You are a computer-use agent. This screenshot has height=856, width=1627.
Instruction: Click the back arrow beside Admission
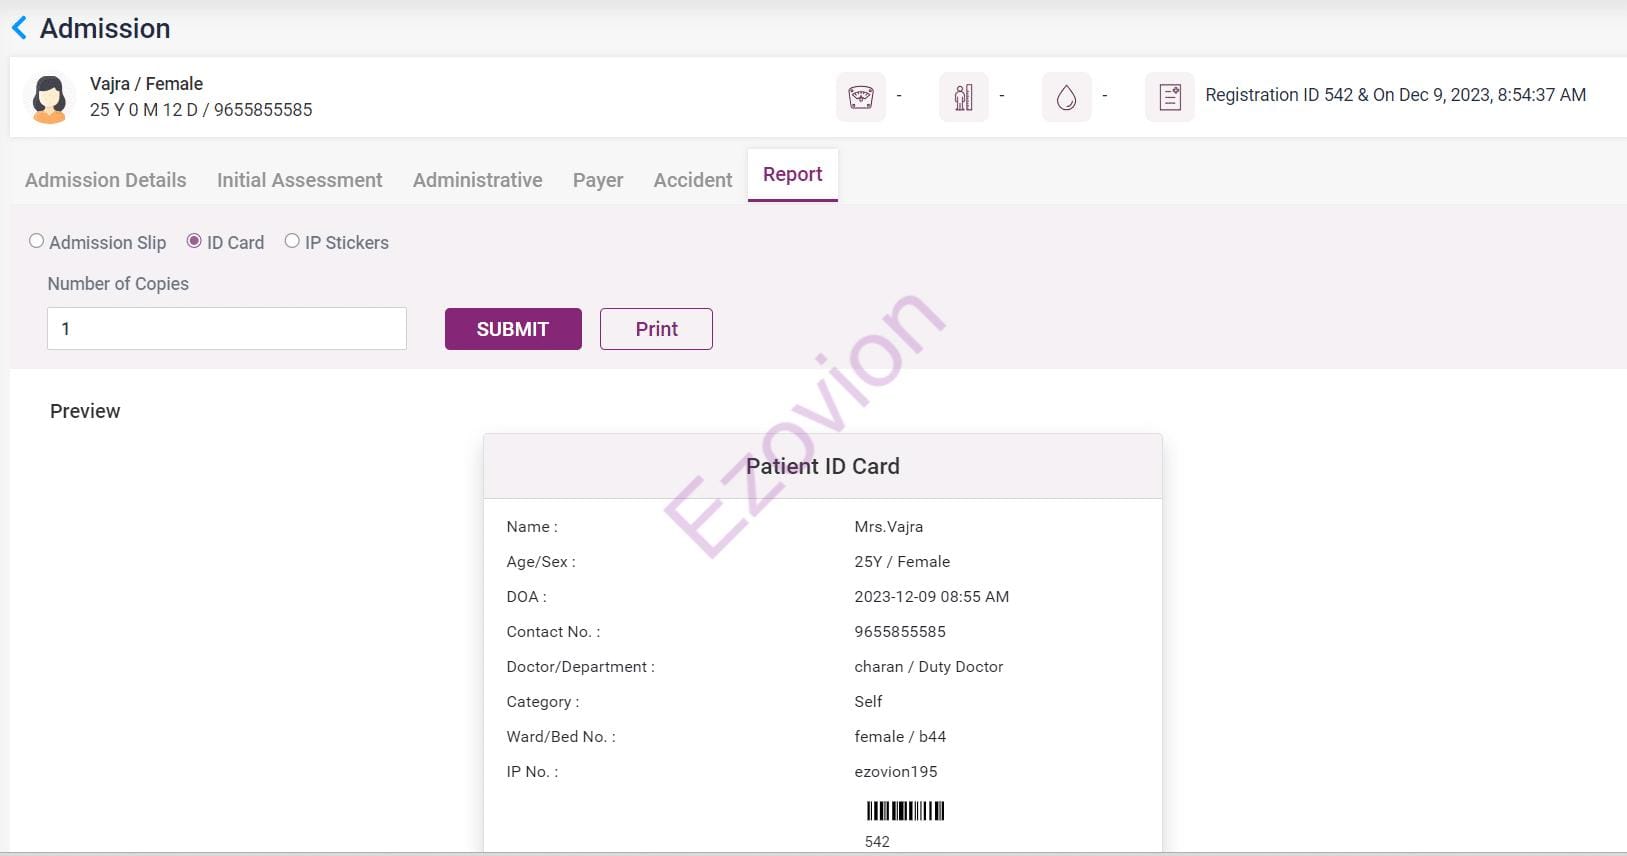coord(19,28)
